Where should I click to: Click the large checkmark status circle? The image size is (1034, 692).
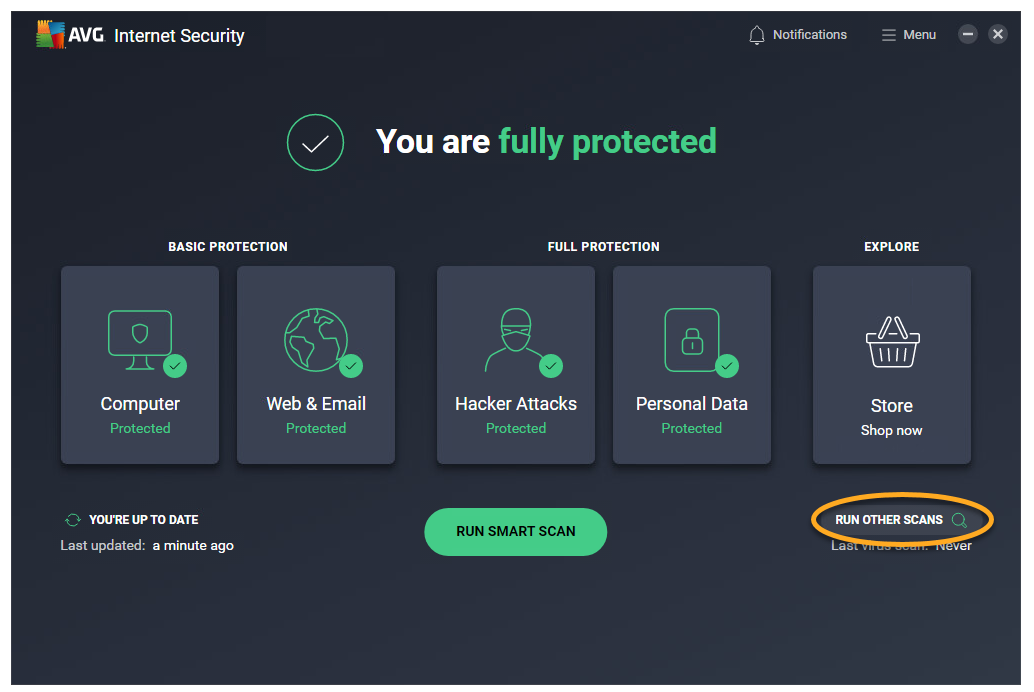coord(315,142)
